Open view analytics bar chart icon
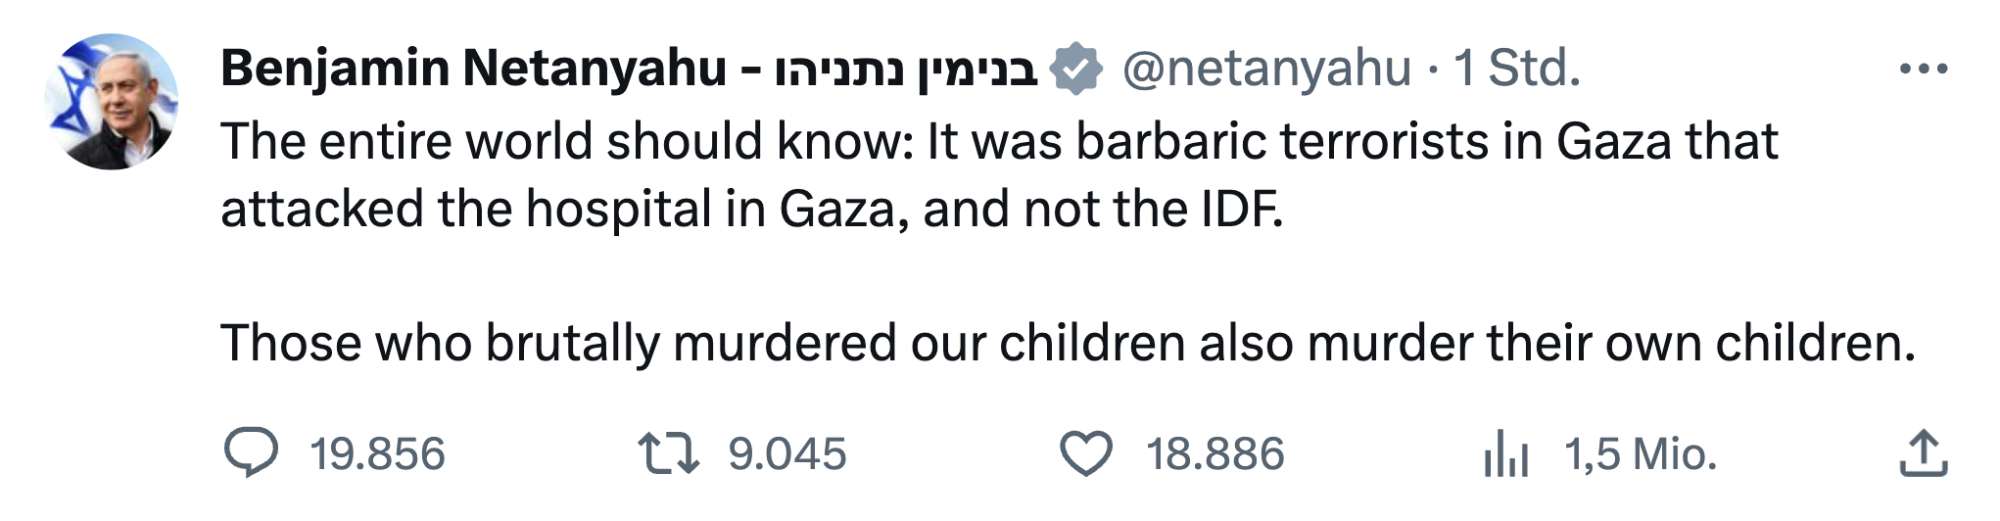2000x521 pixels. pos(1505,455)
